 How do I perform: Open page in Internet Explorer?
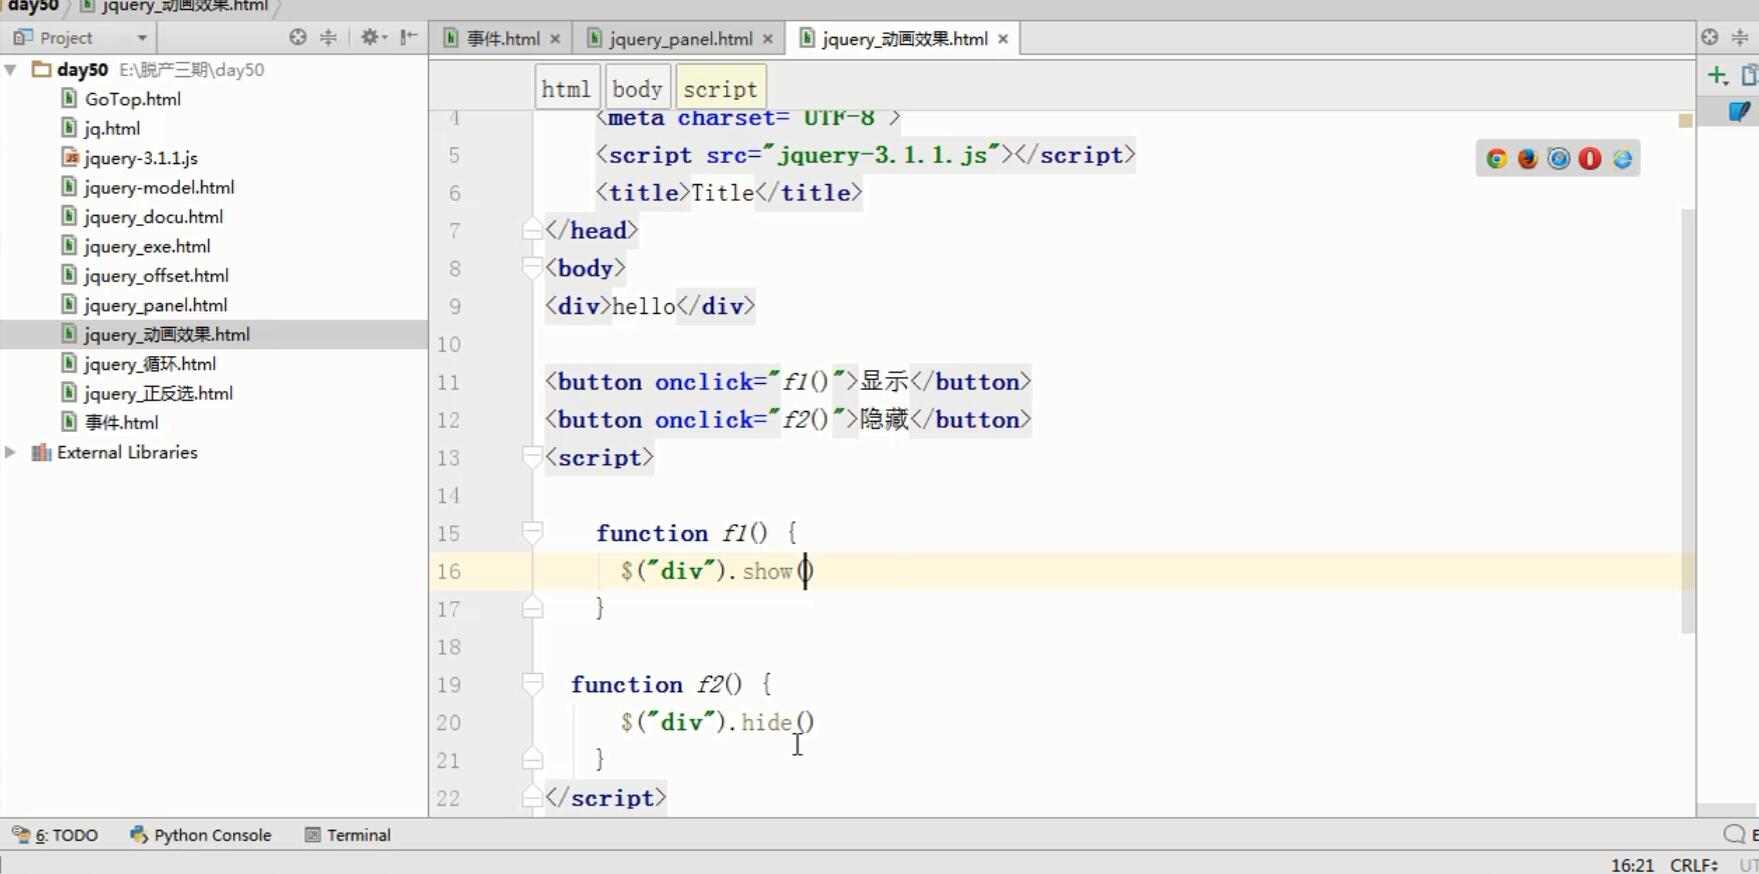point(1622,159)
